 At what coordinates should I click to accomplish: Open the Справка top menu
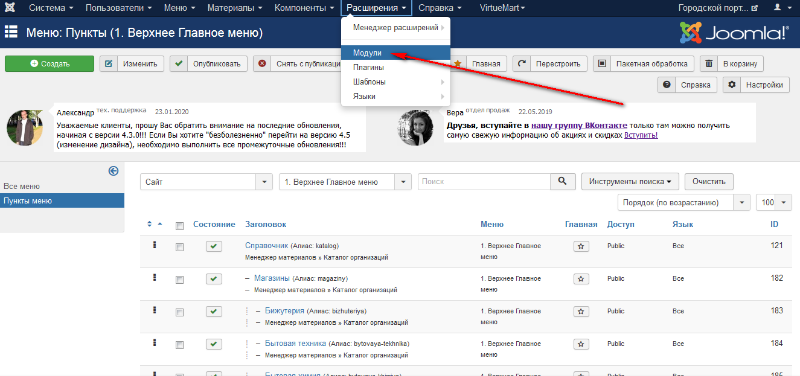(440, 8)
